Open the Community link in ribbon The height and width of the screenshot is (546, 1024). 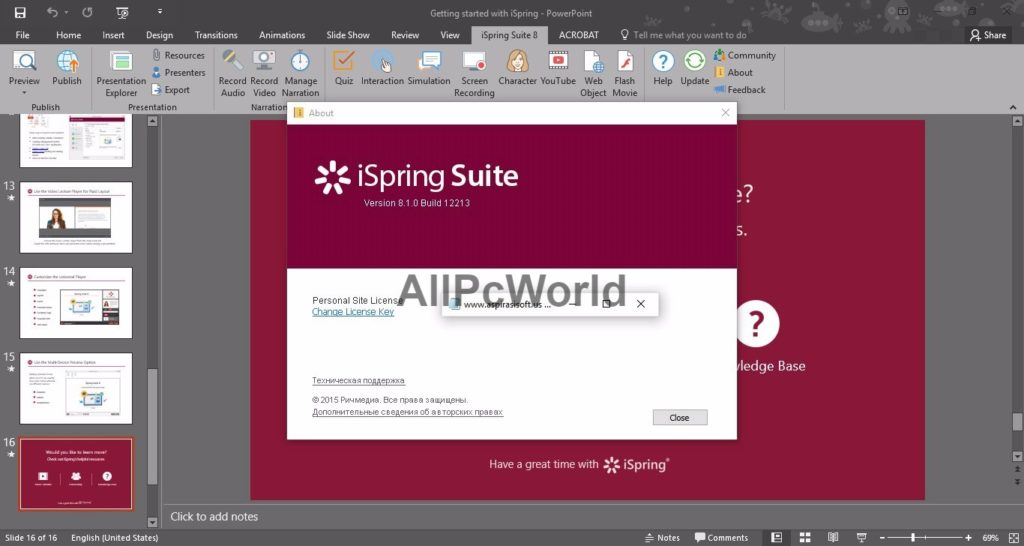pos(744,56)
